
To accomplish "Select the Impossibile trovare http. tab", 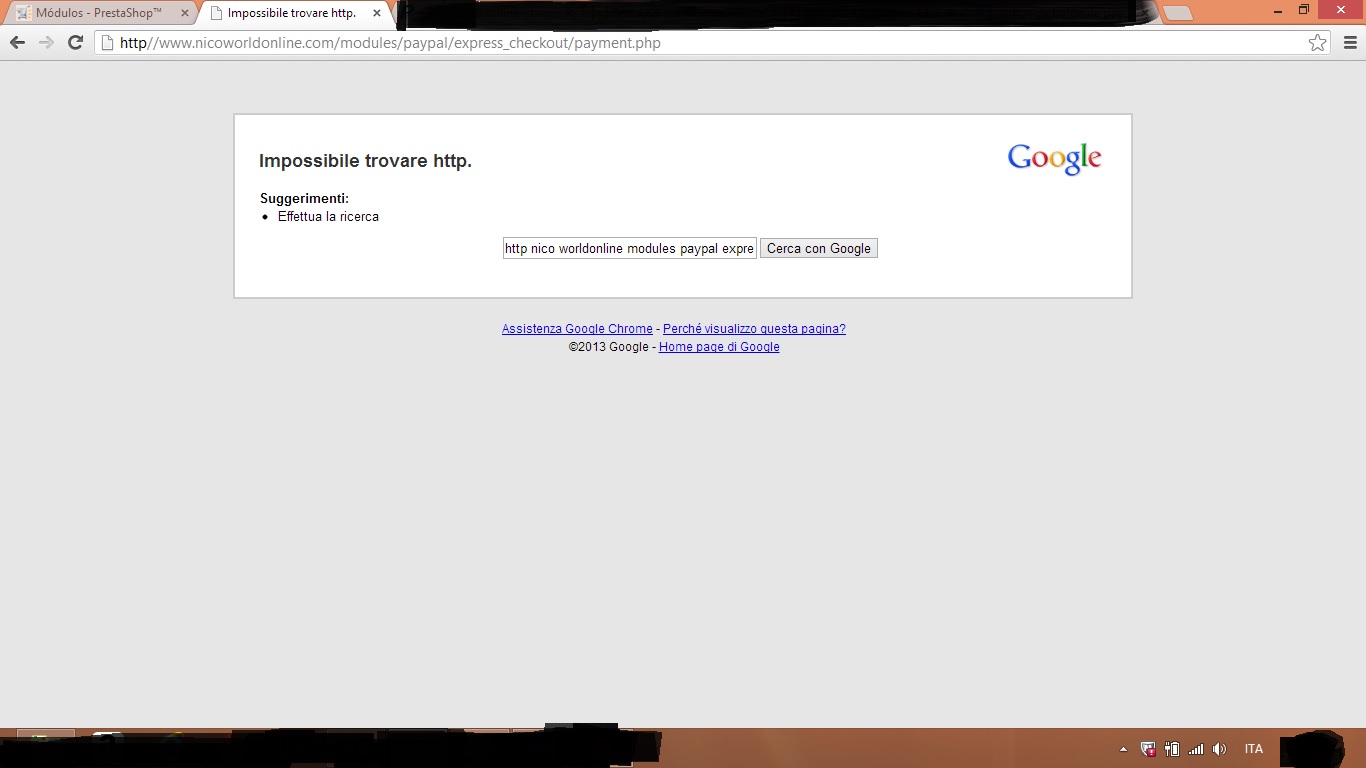I will click(x=291, y=13).
